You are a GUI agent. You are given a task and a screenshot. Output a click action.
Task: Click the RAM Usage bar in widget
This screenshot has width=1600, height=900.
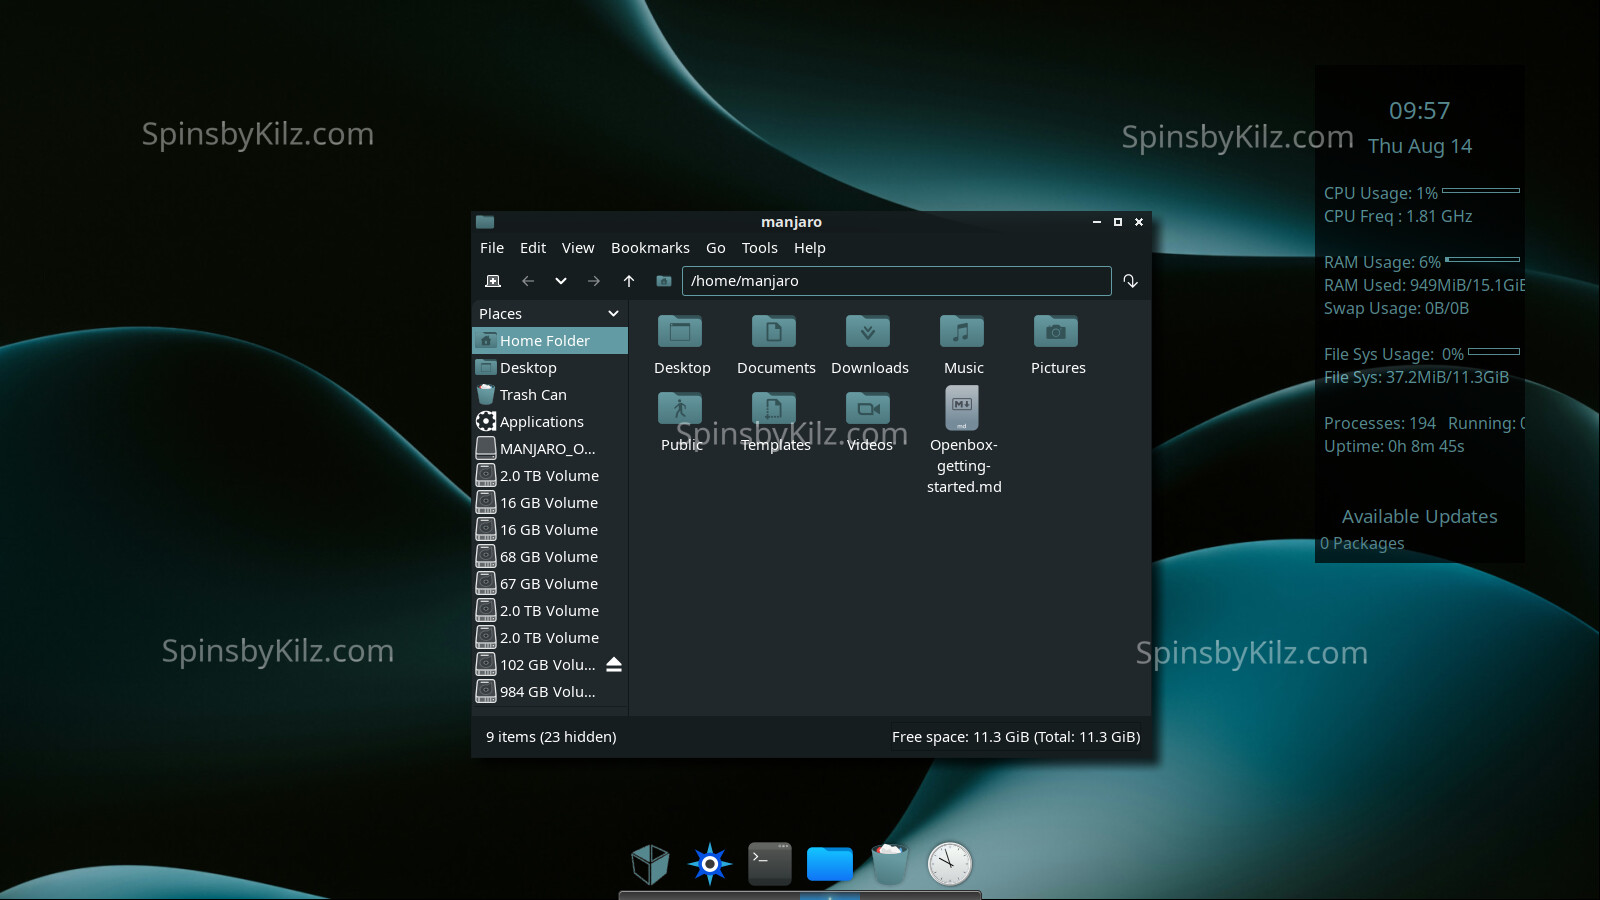1483,259
